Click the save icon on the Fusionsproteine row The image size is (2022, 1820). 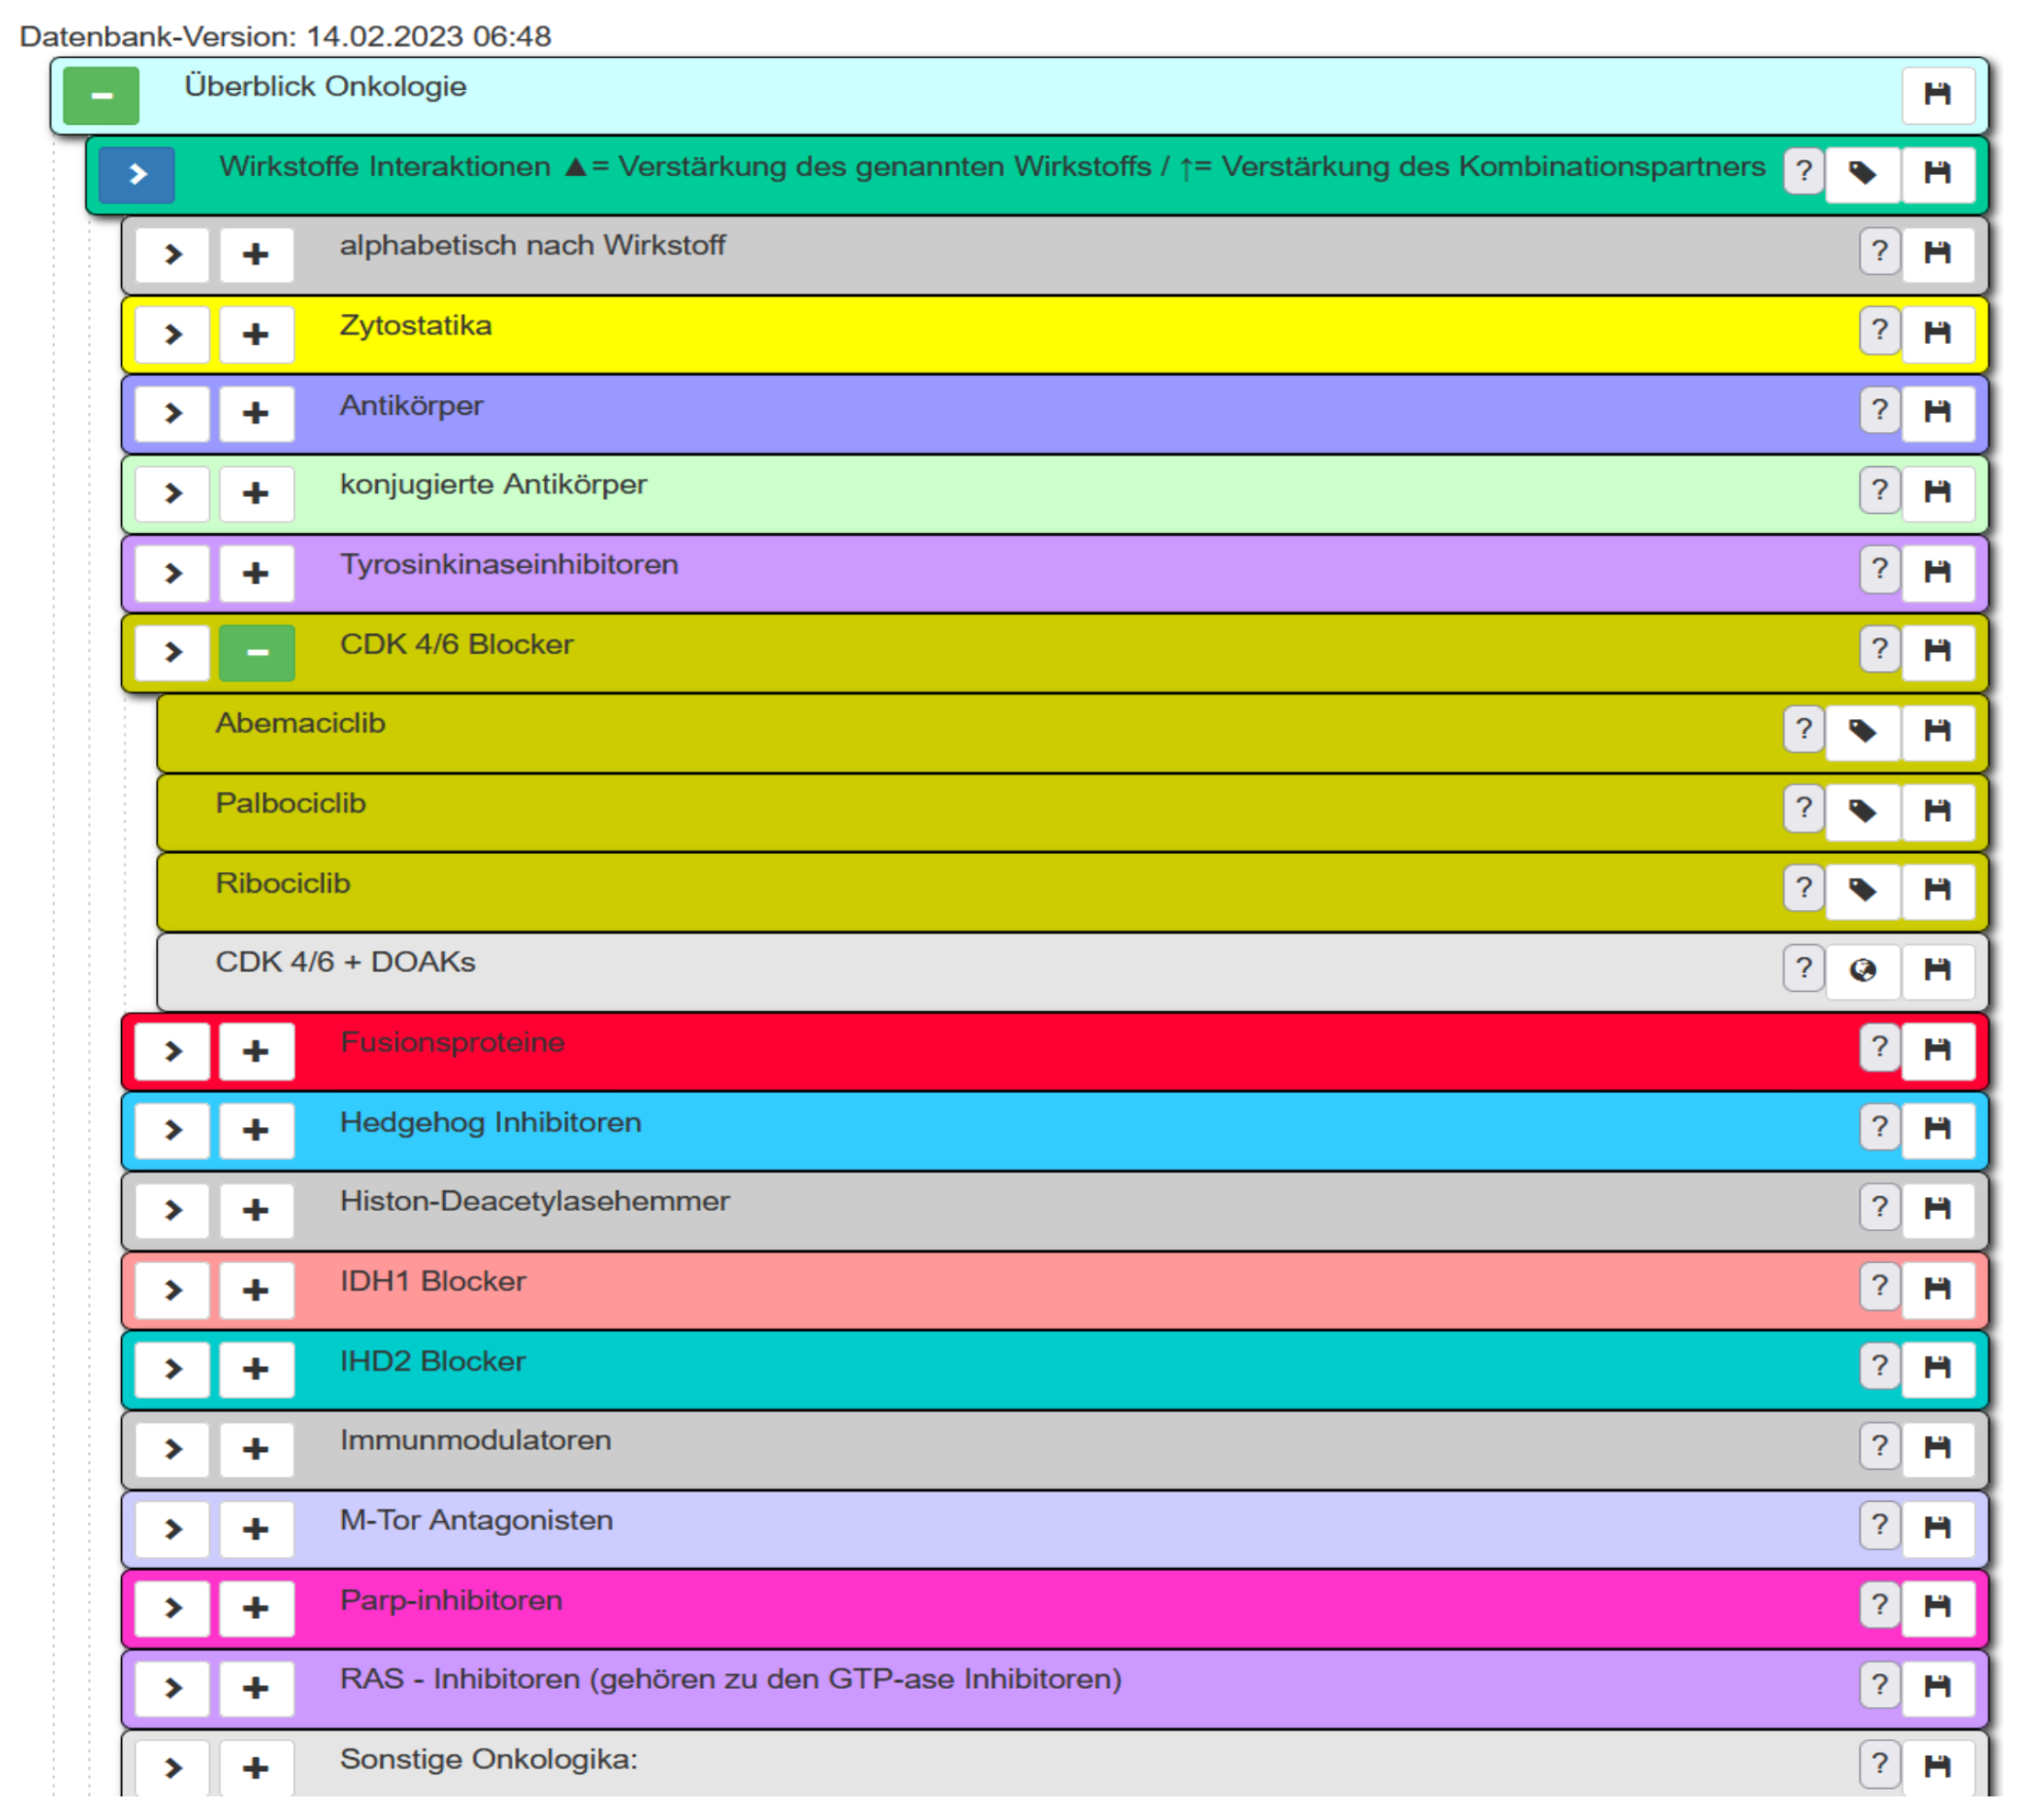1937,1049
